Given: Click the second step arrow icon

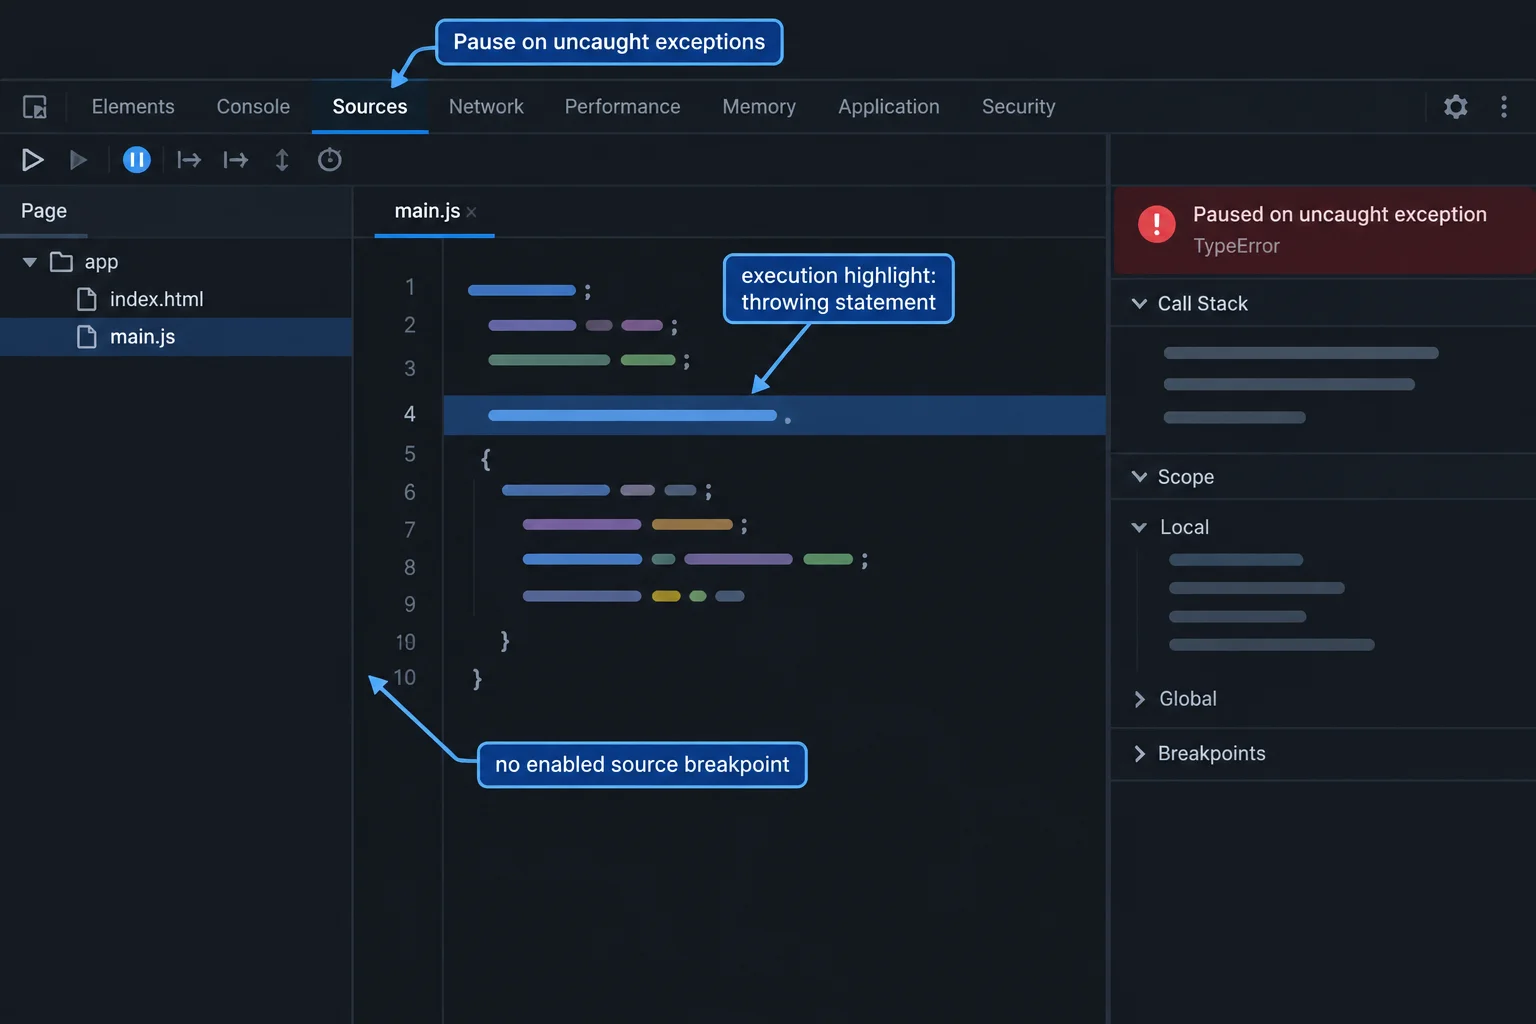Looking at the screenshot, I should [236, 160].
